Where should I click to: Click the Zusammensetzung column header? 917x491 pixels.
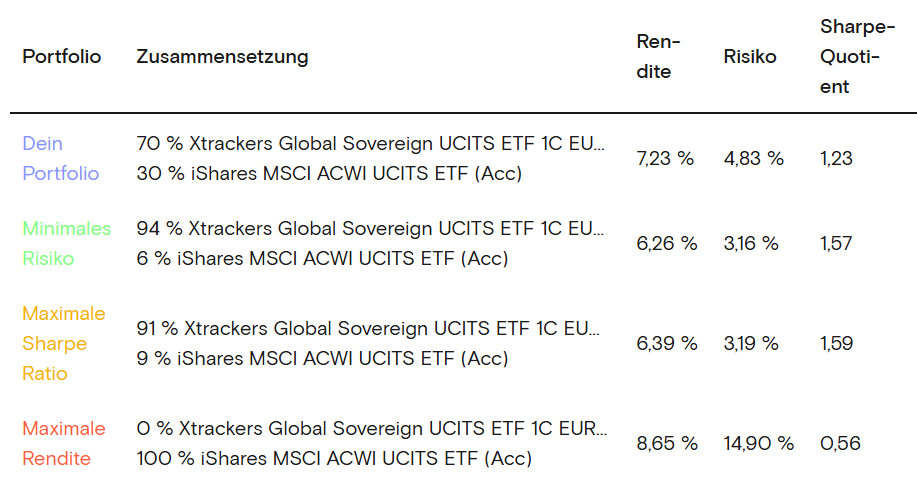click(x=222, y=57)
